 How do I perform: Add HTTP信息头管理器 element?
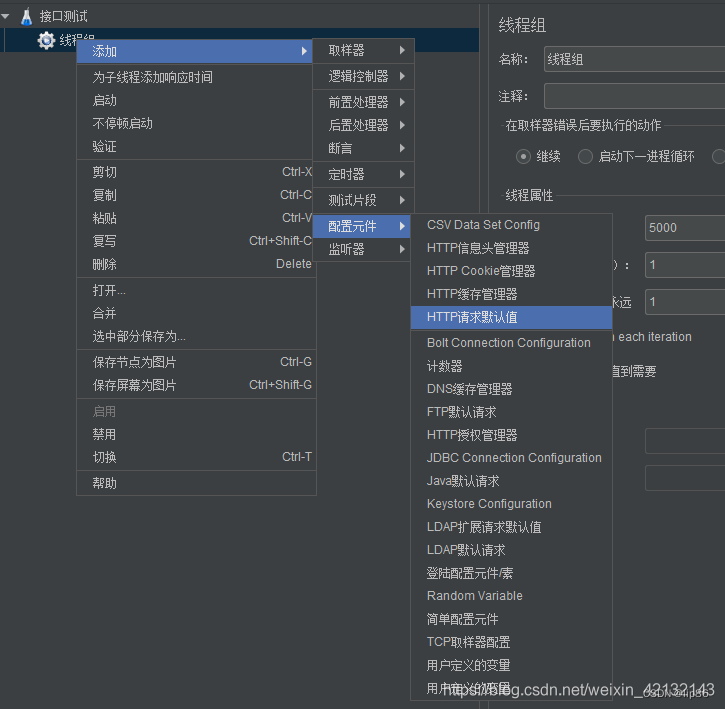point(511,248)
